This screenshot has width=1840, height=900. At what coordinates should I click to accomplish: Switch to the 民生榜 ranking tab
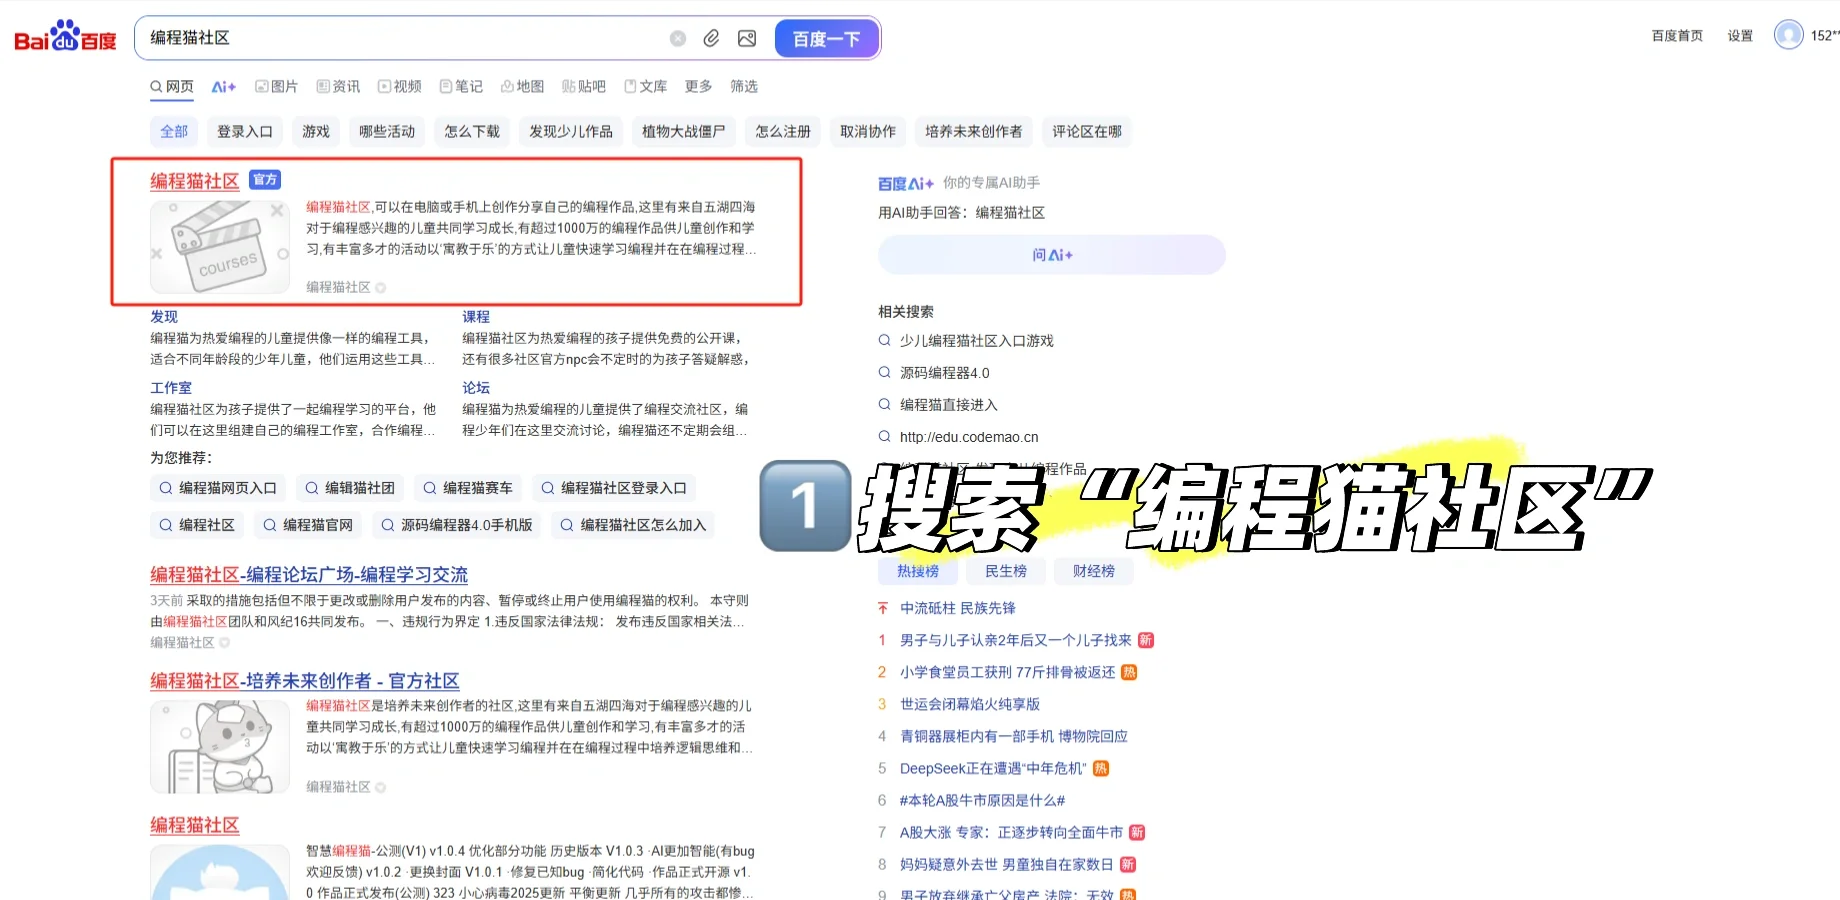click(1006, 571)
